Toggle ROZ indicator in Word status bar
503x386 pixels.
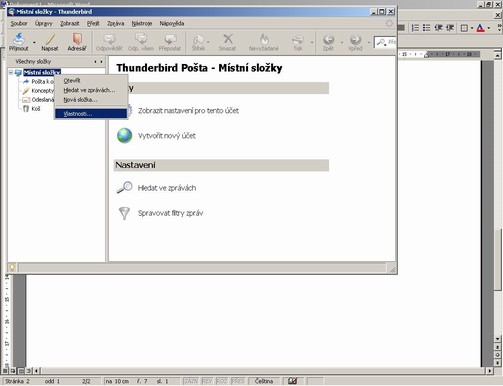[222, 381]
